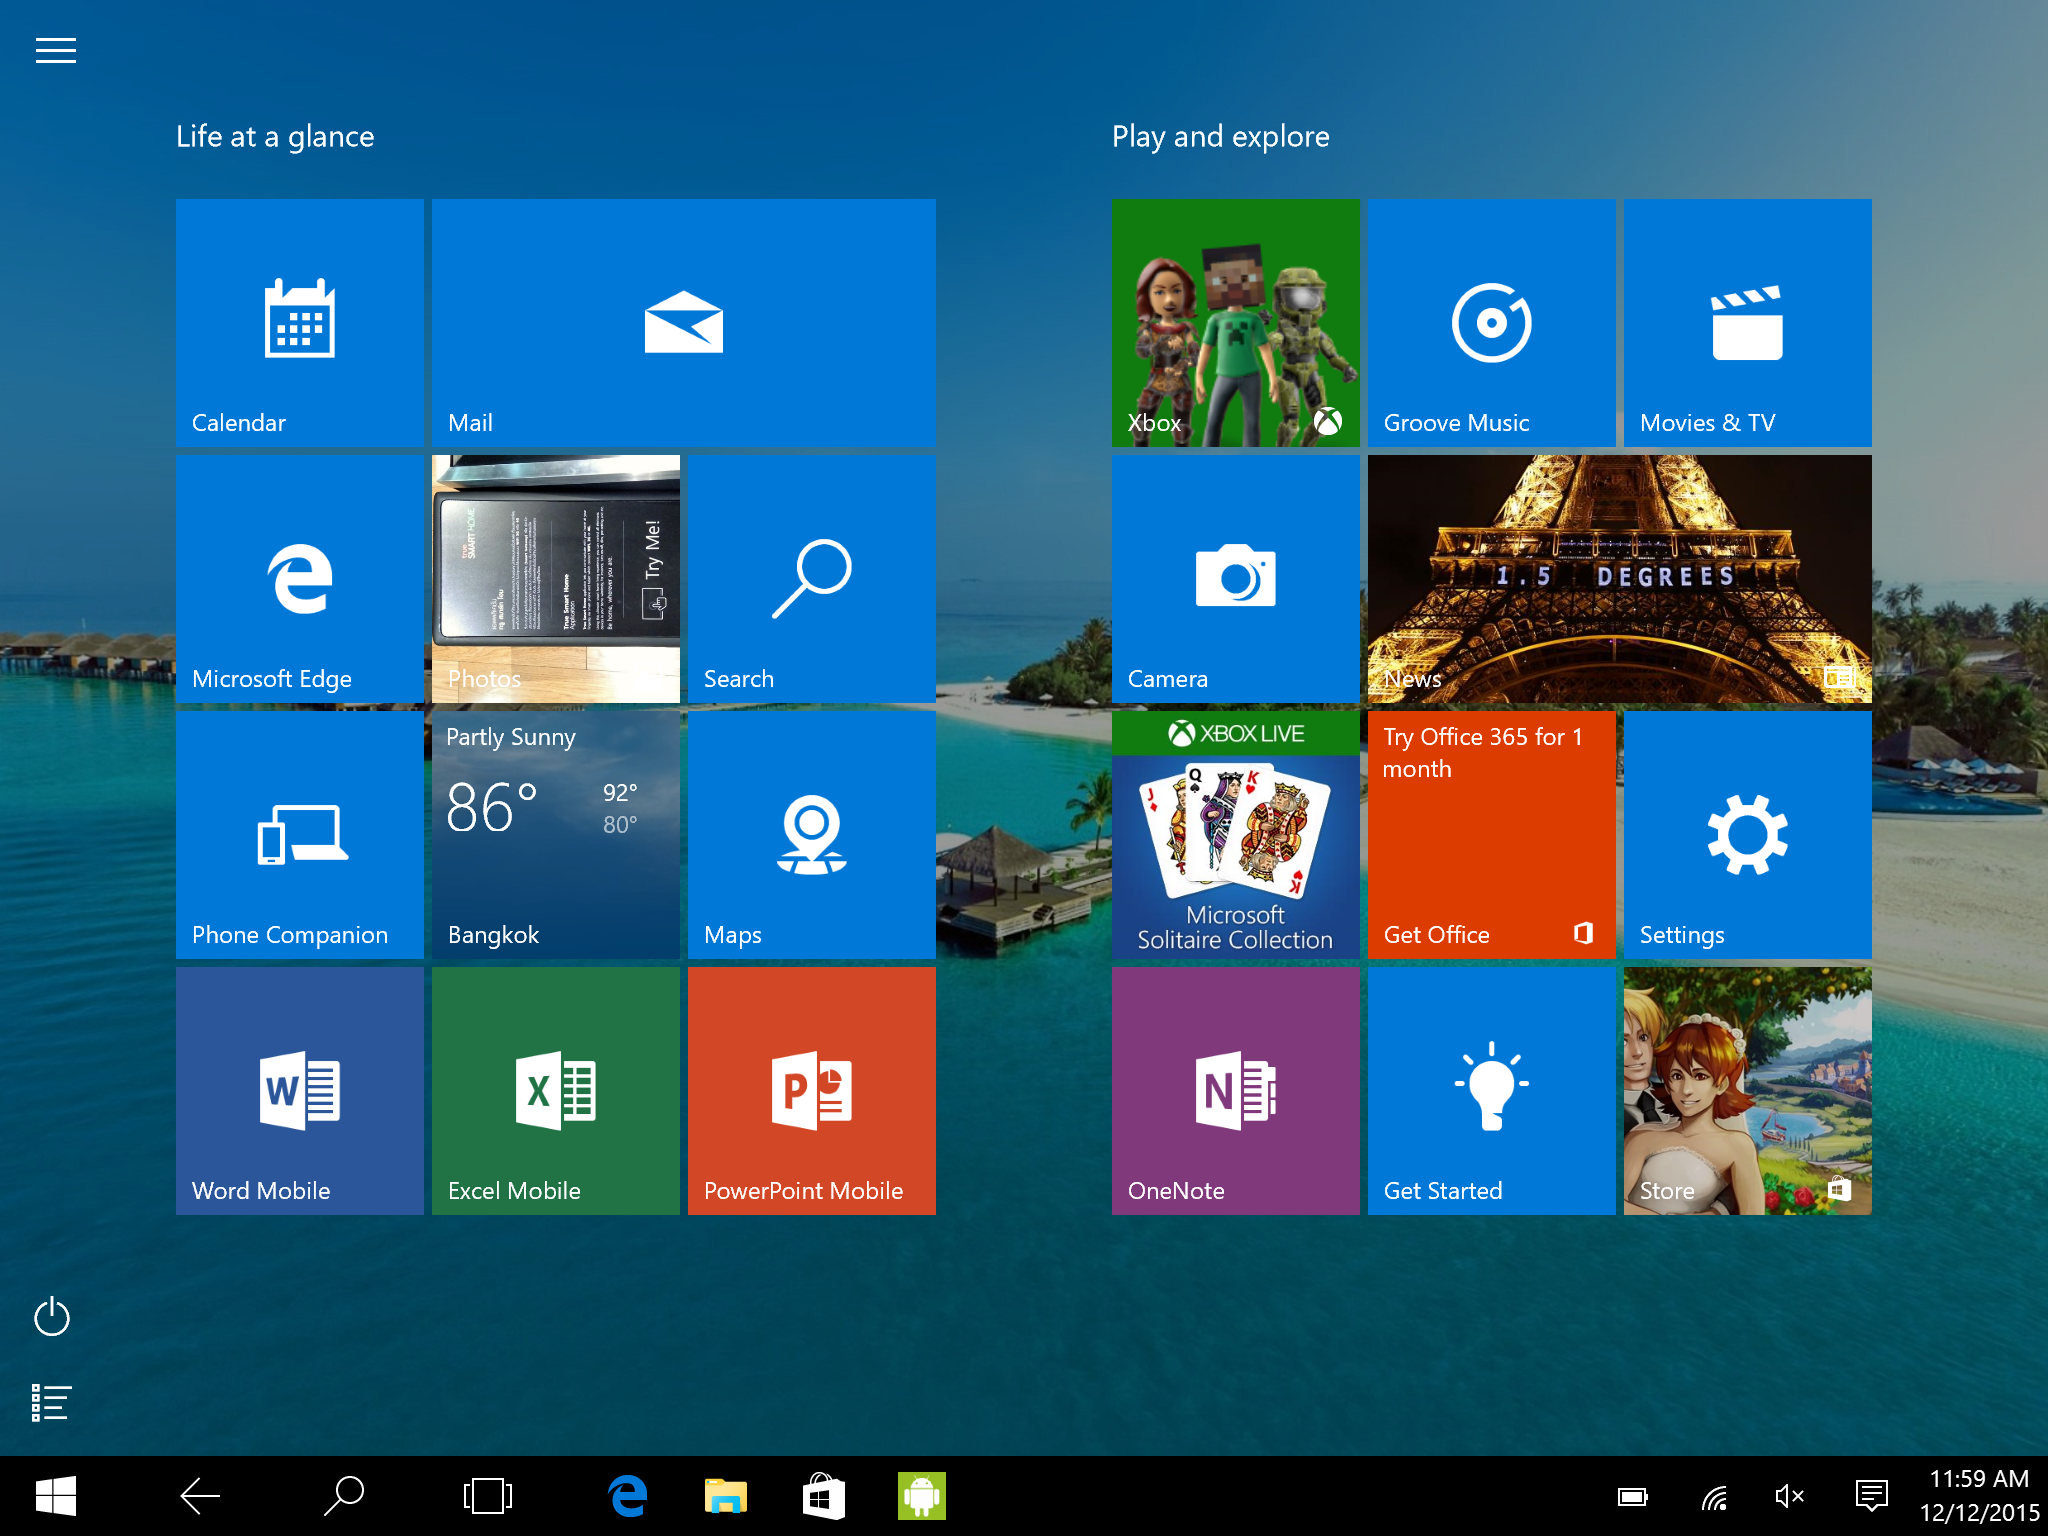The width and height of the screenshot is (2048, 1536).
Task: Click the Power options button
Action: [51, 1317]
